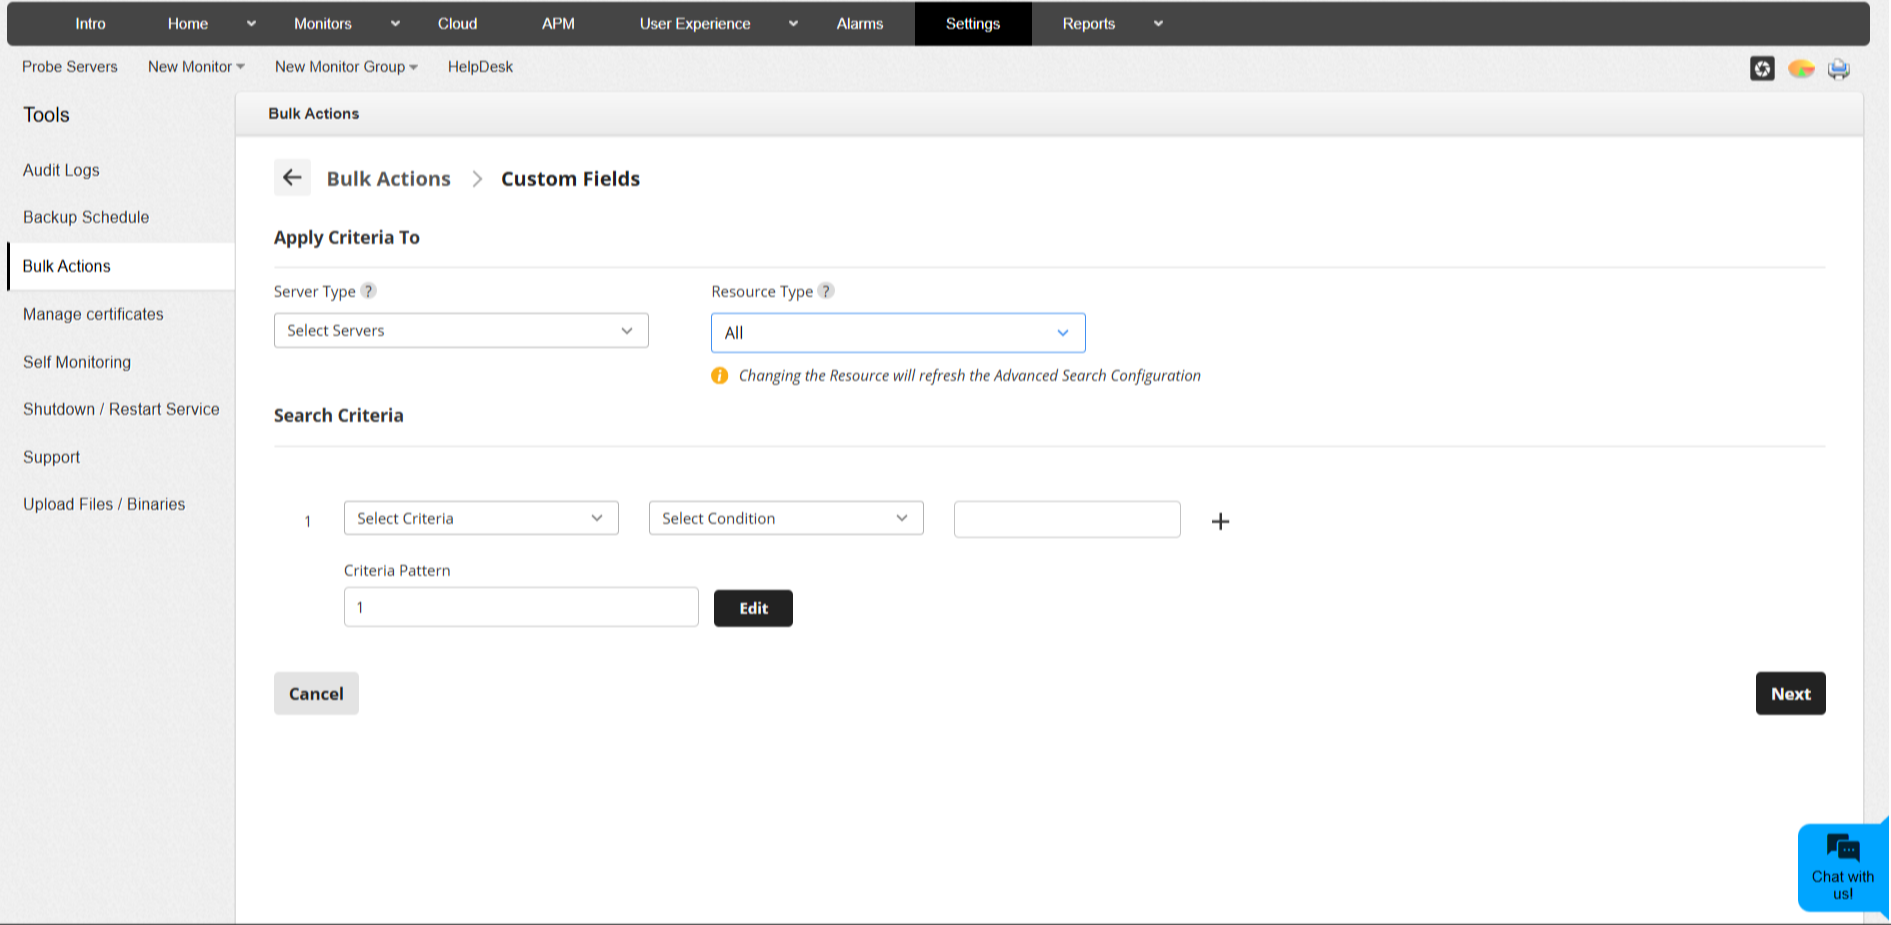This screenshot has width=1891, height=925.
Task: Click the Edit button under Criteria Pattern
Action: 753,607
